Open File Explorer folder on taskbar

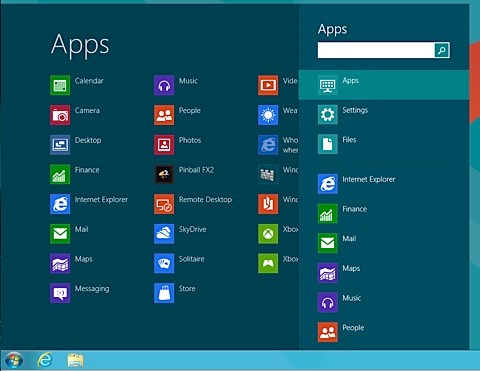coord(76,360)
